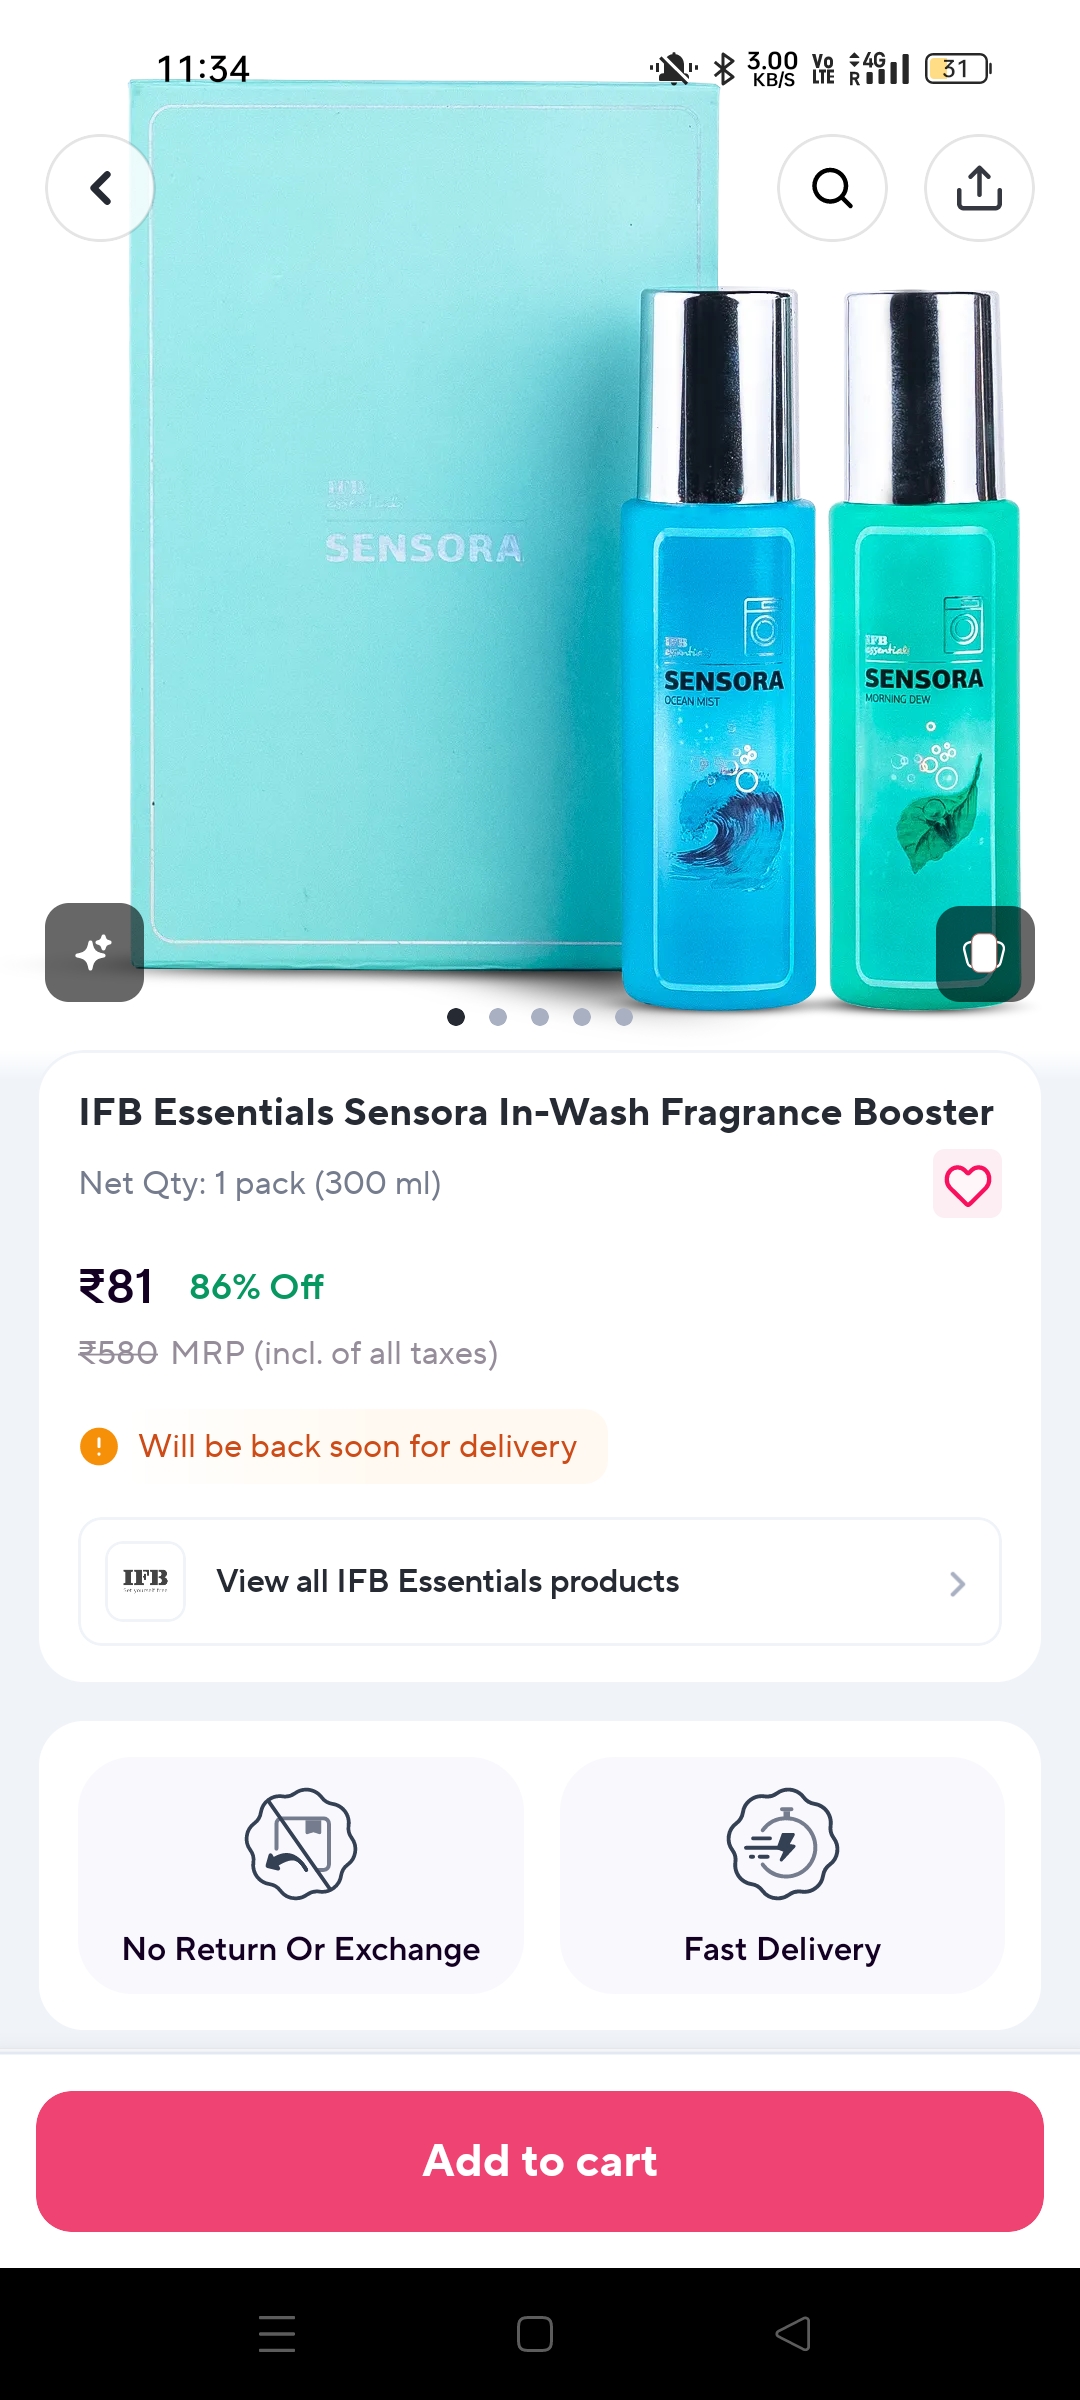Viewport: 1080px width, 2400px height.
Task: Open Android recent apps menu button
Action: [277, 2334]
